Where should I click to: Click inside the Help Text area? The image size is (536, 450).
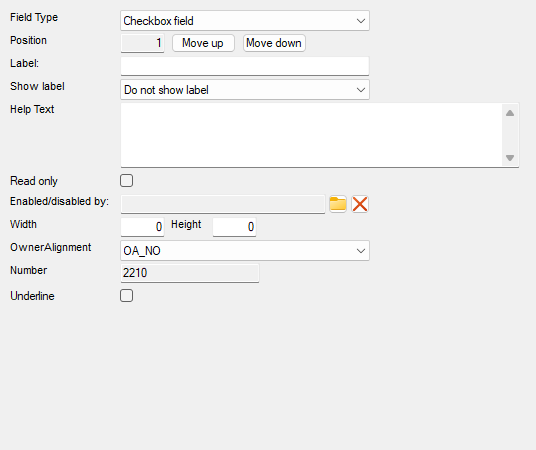coord(311,135)
